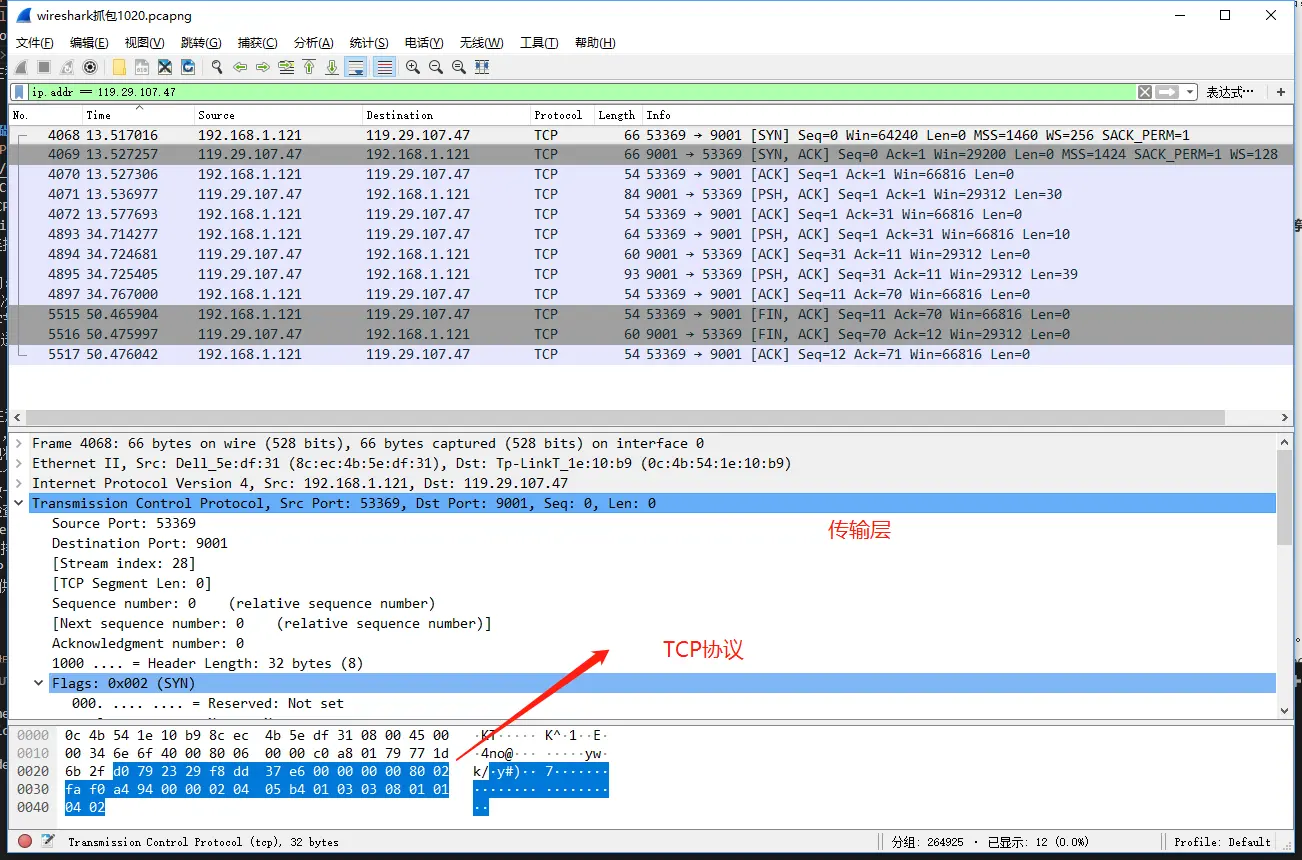Expand Internet Protocol Version 4 row

[18, 483]
